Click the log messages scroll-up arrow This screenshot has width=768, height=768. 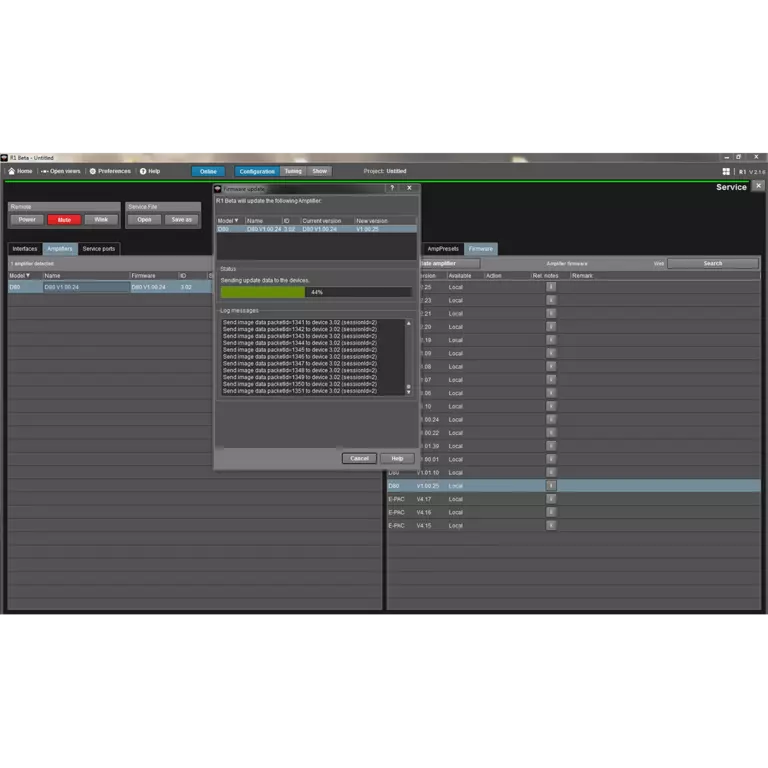click(x=408, y=323)
